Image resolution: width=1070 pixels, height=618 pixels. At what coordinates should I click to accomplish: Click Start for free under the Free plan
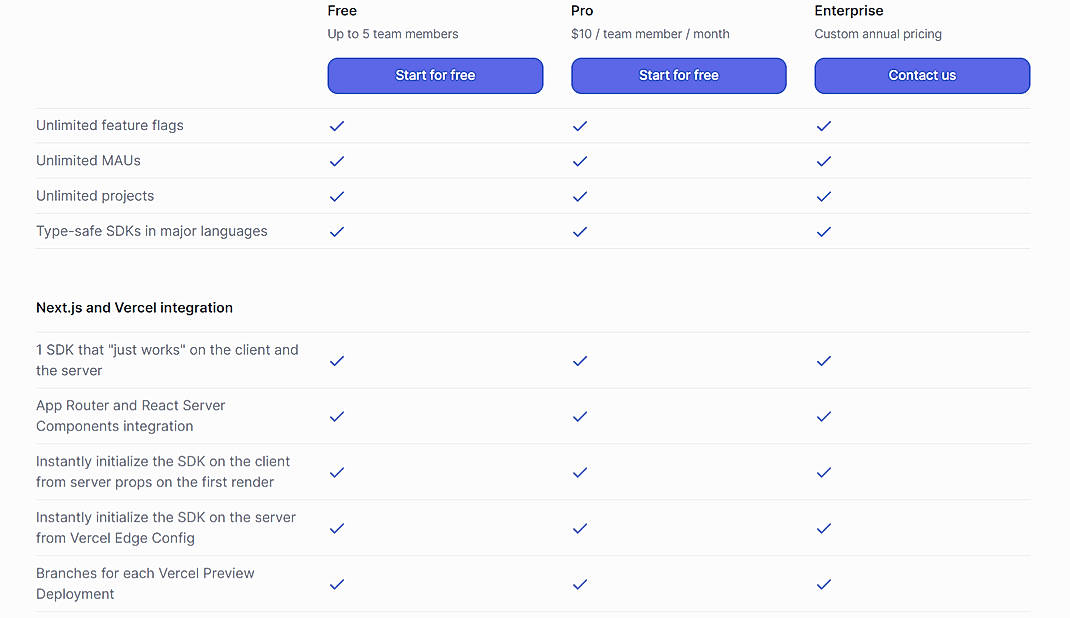pos(435,75)
